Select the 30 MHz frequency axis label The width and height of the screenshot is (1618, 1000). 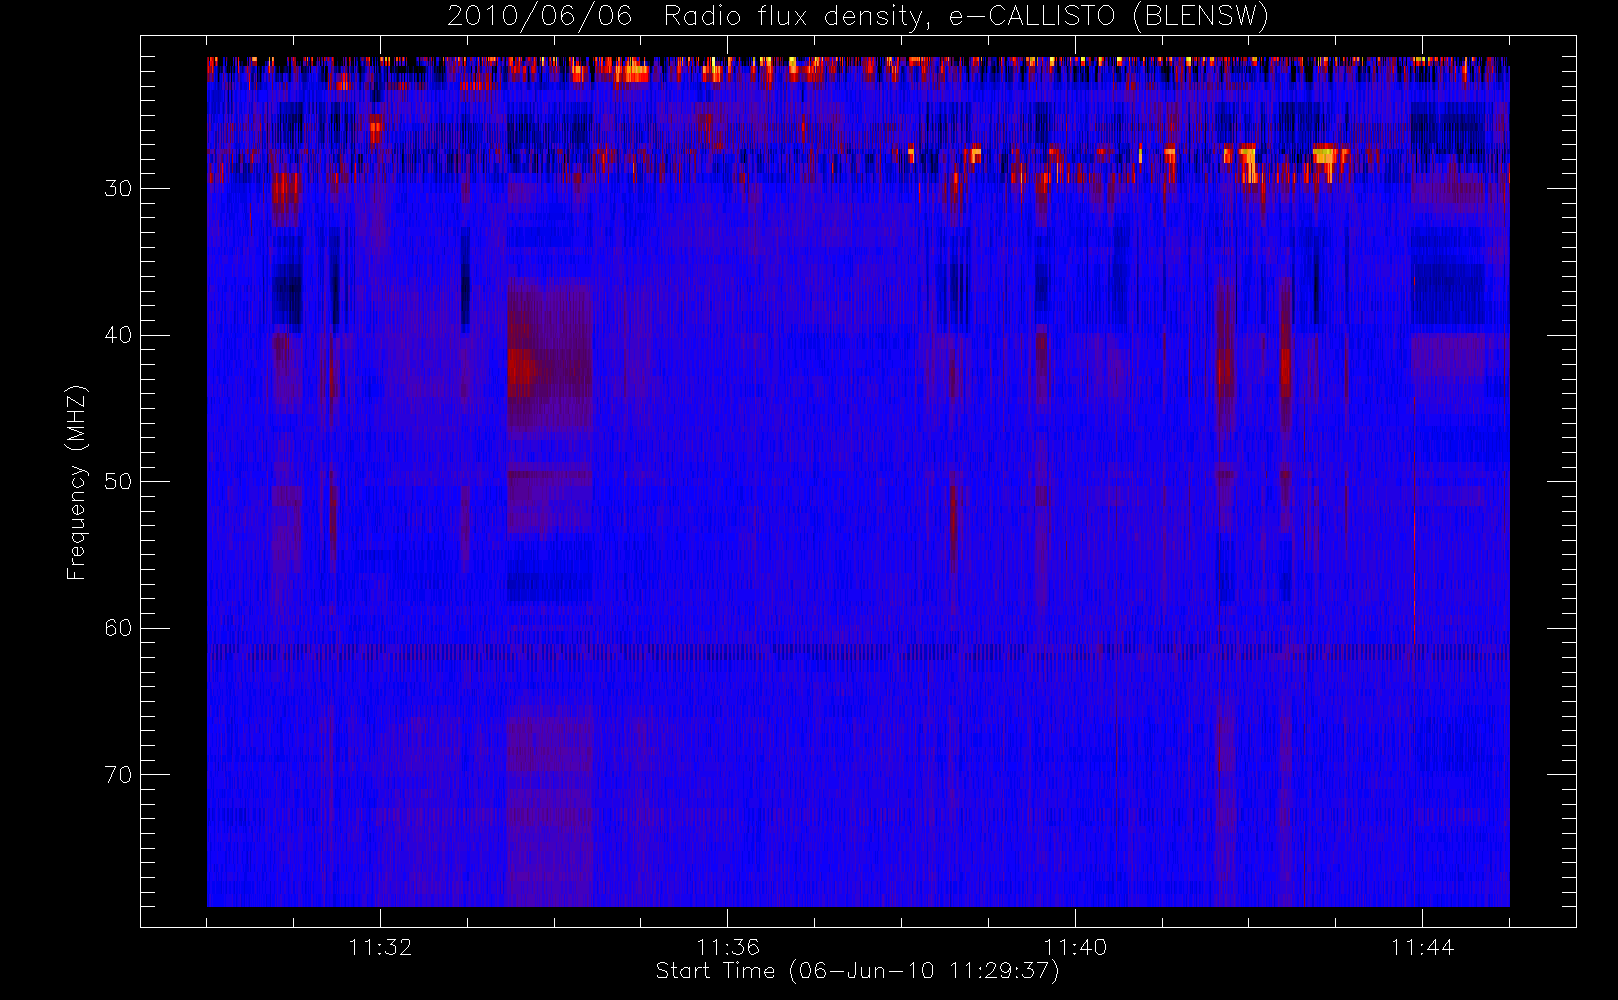tap(118, 189)
